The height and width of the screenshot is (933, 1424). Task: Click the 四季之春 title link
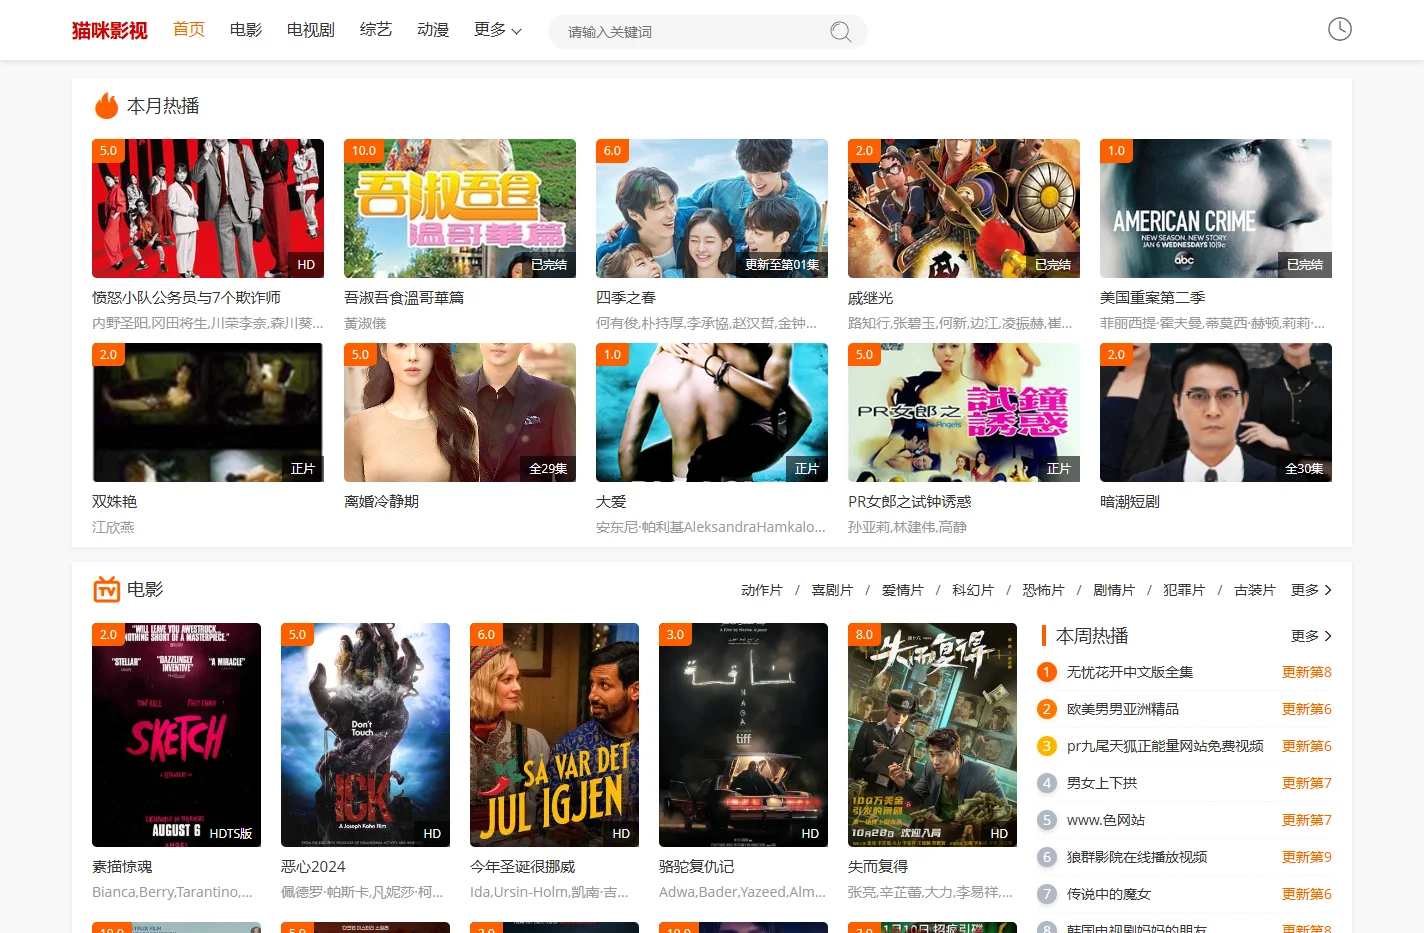tap(626, 298)
